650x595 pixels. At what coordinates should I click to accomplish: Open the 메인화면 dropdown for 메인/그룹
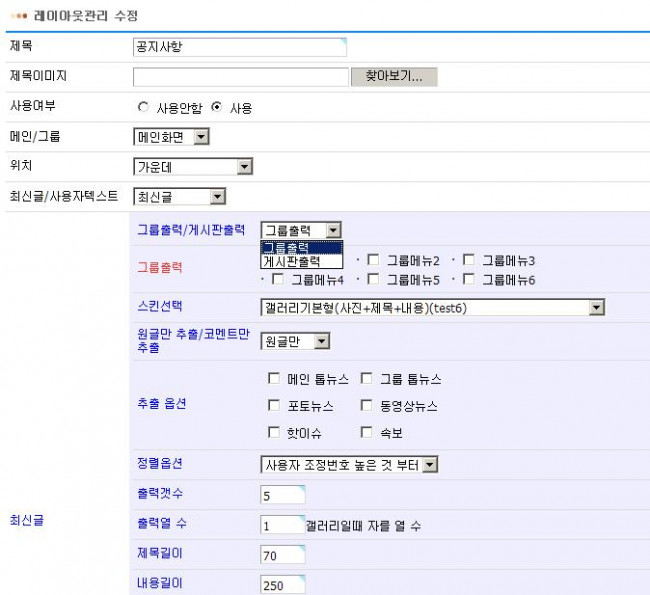[171, 137]
